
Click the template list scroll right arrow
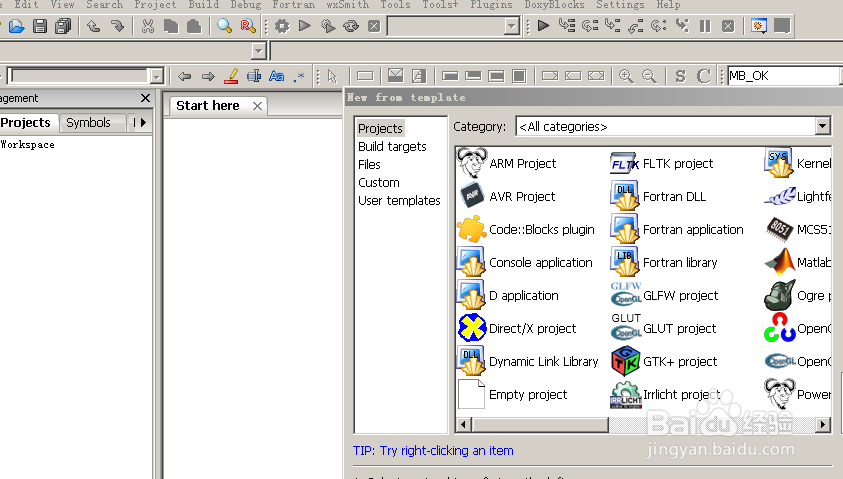(823, 425)
